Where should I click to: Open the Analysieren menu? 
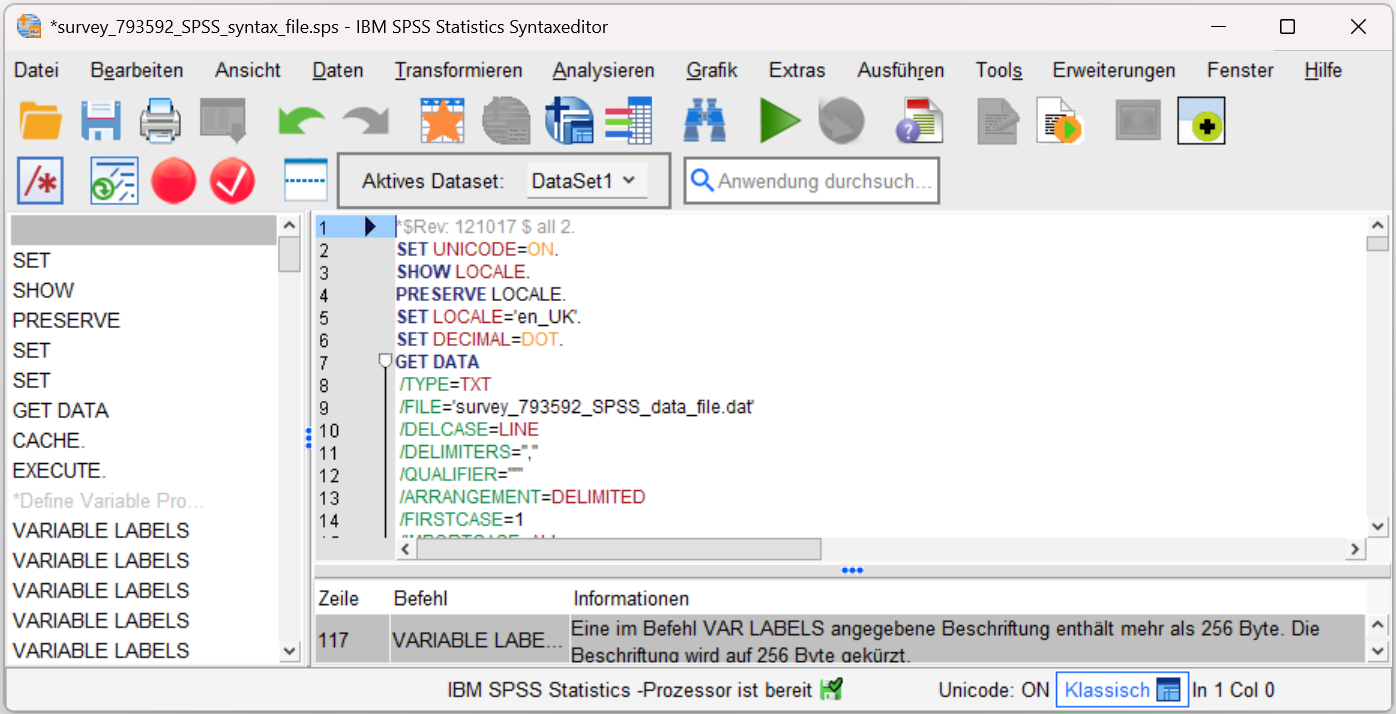point(603,70)
